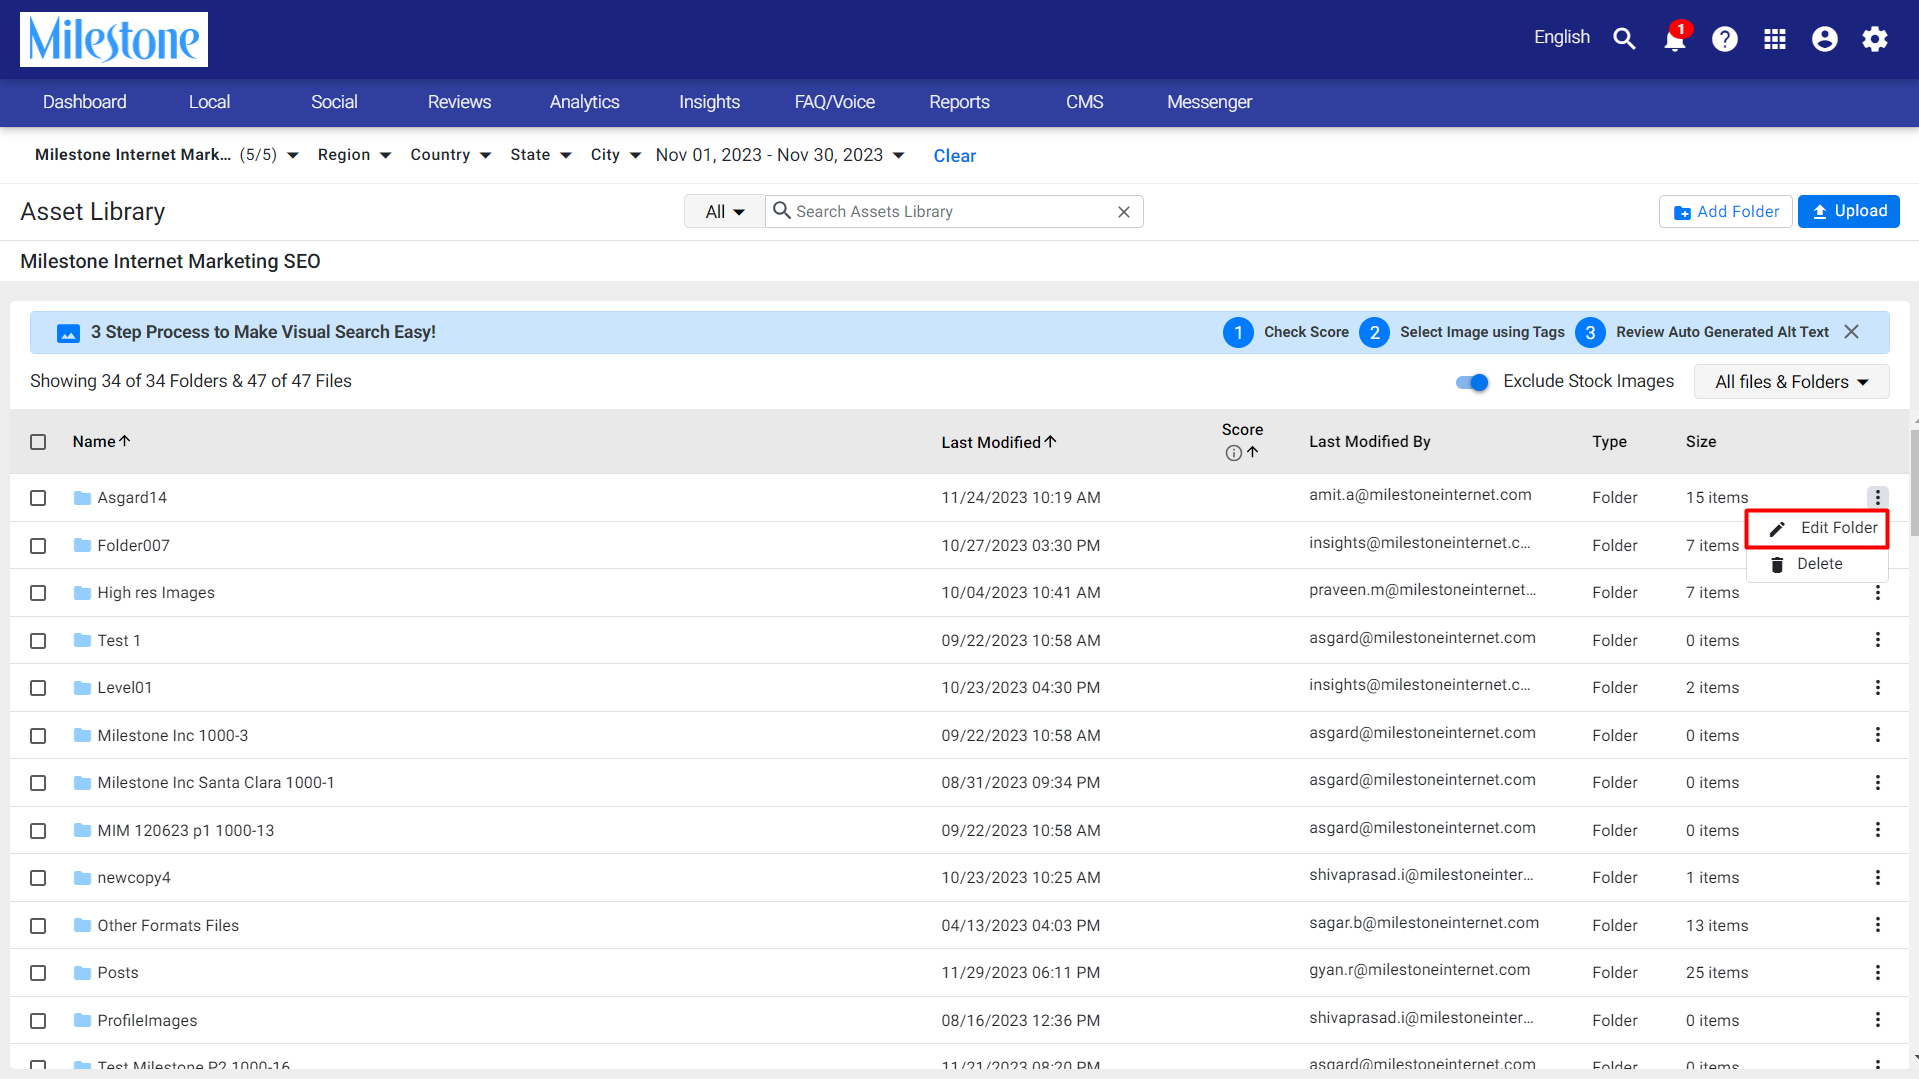This screenshot has width=1919, height=1079.
Task: Expand the Region filter dropdown
Action: click(354, 155)
